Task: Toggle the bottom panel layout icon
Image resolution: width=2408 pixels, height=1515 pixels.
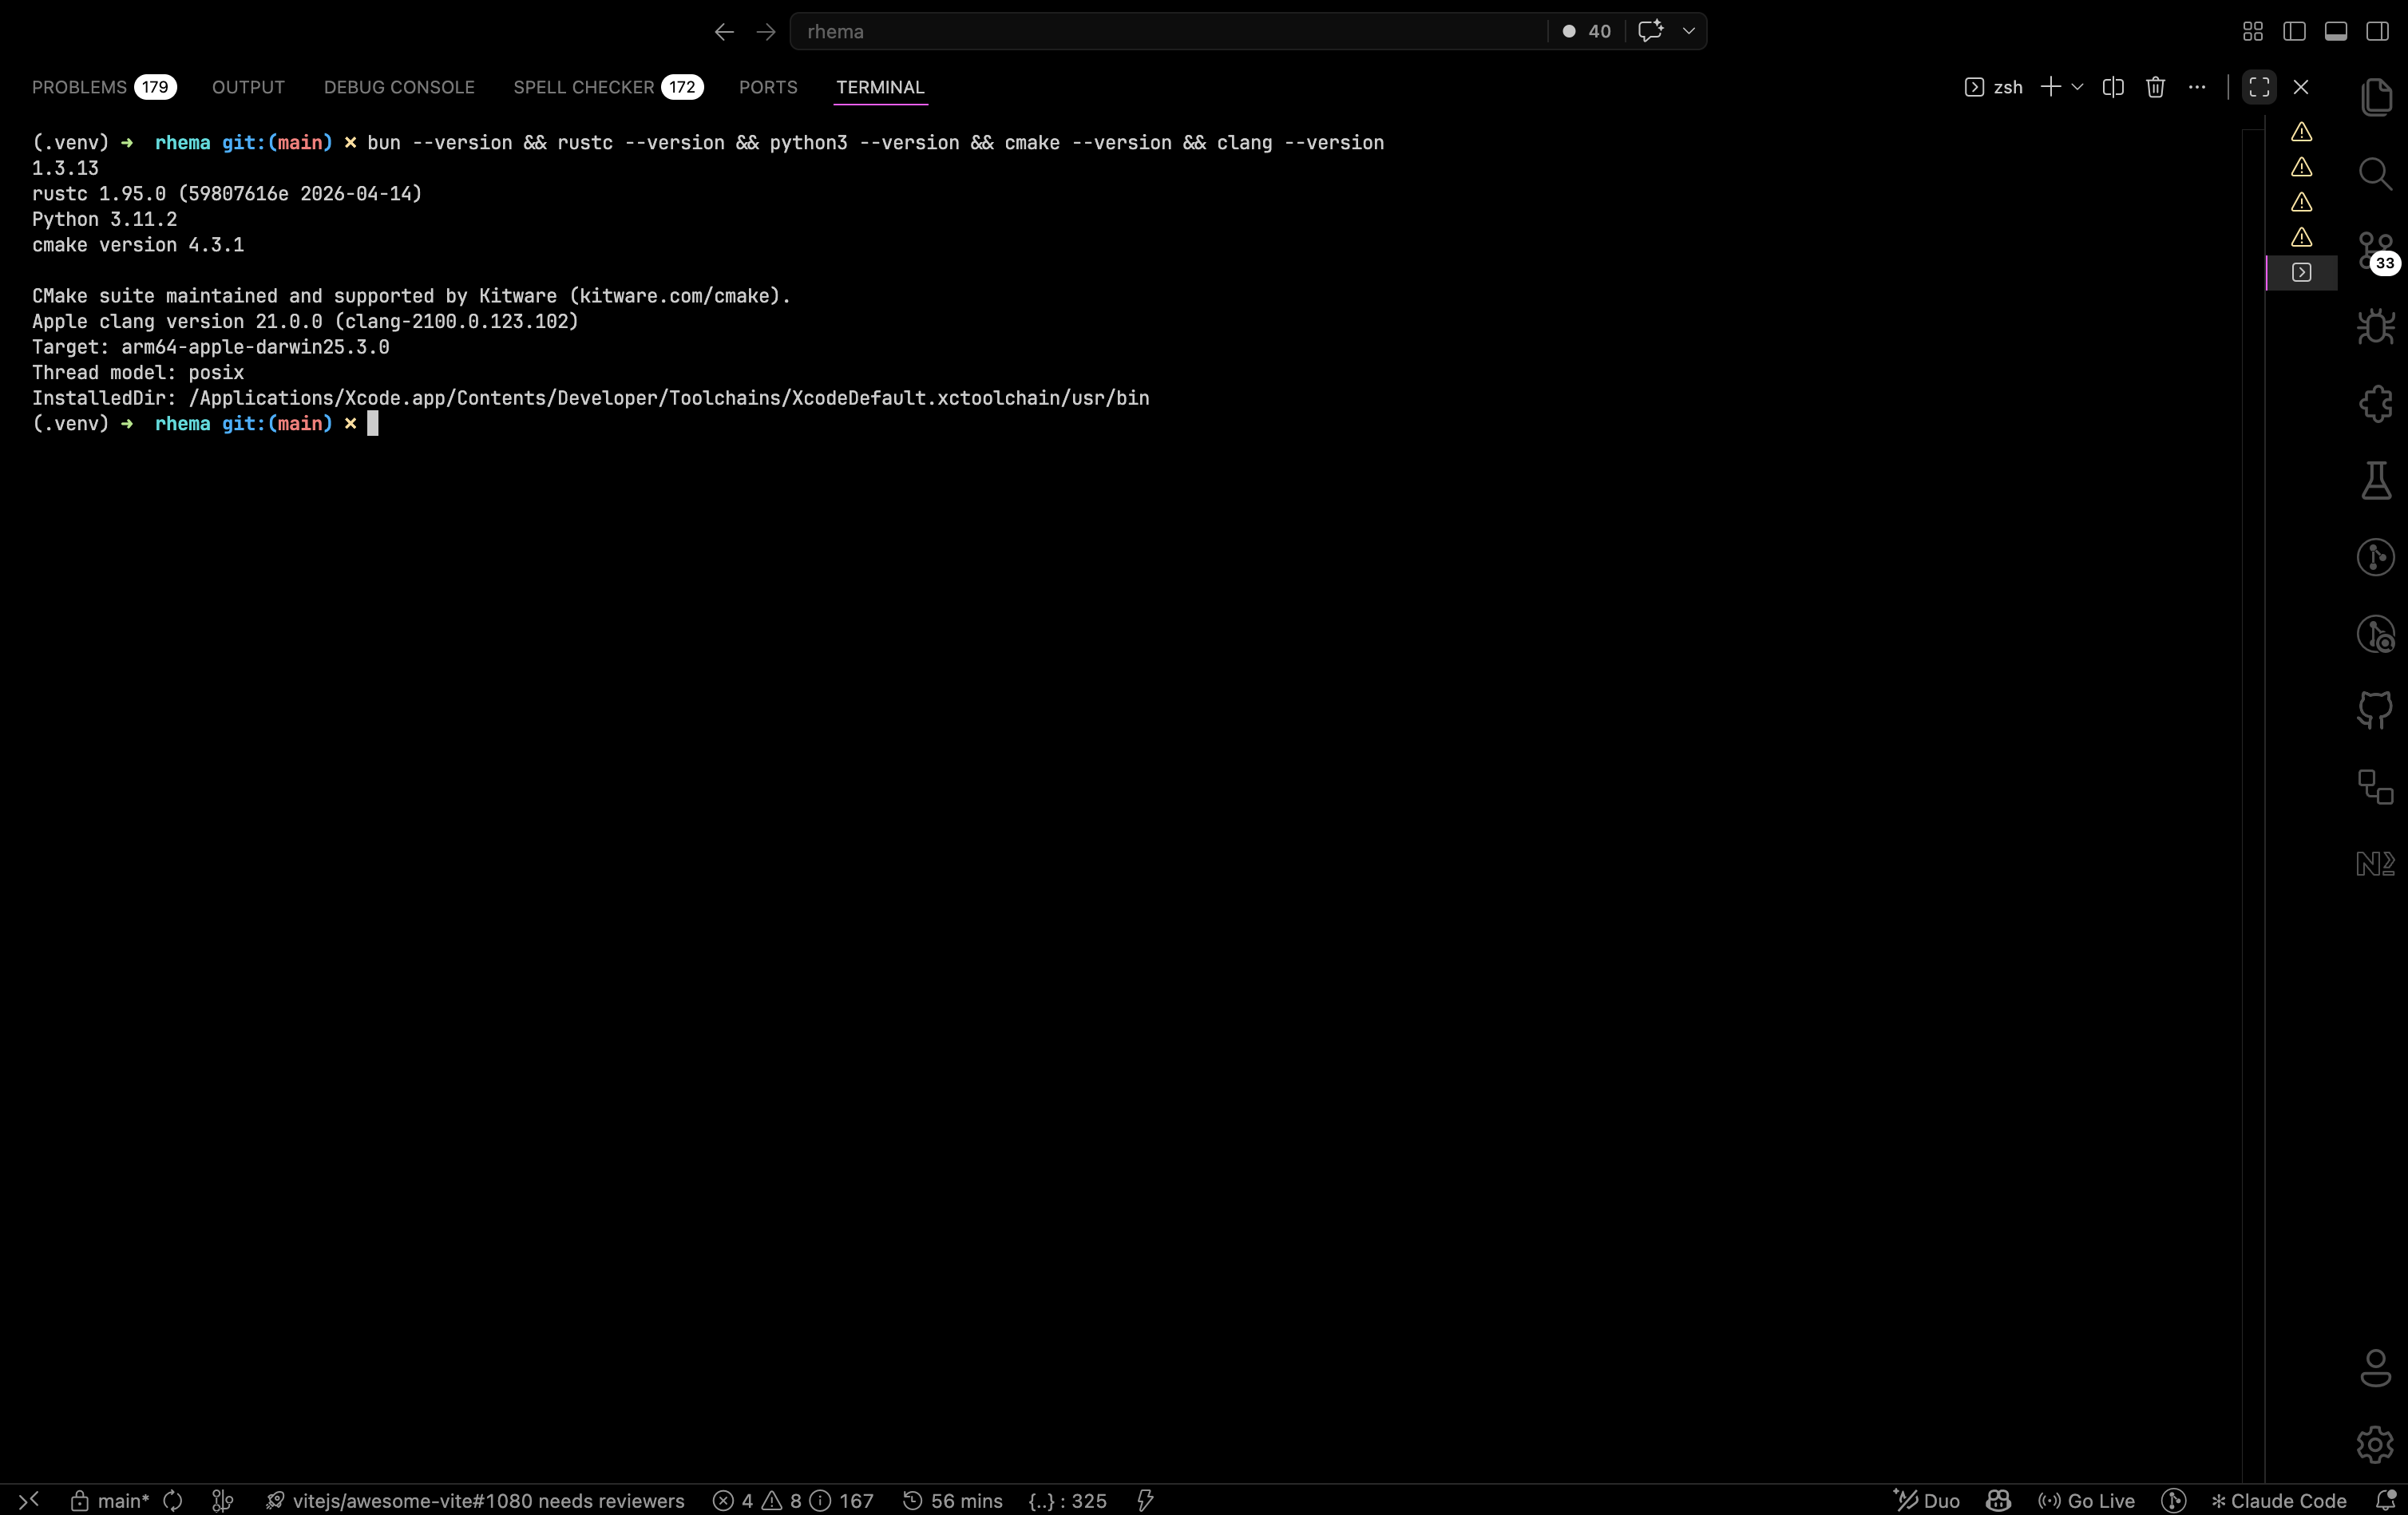Action: (2336, 32)
